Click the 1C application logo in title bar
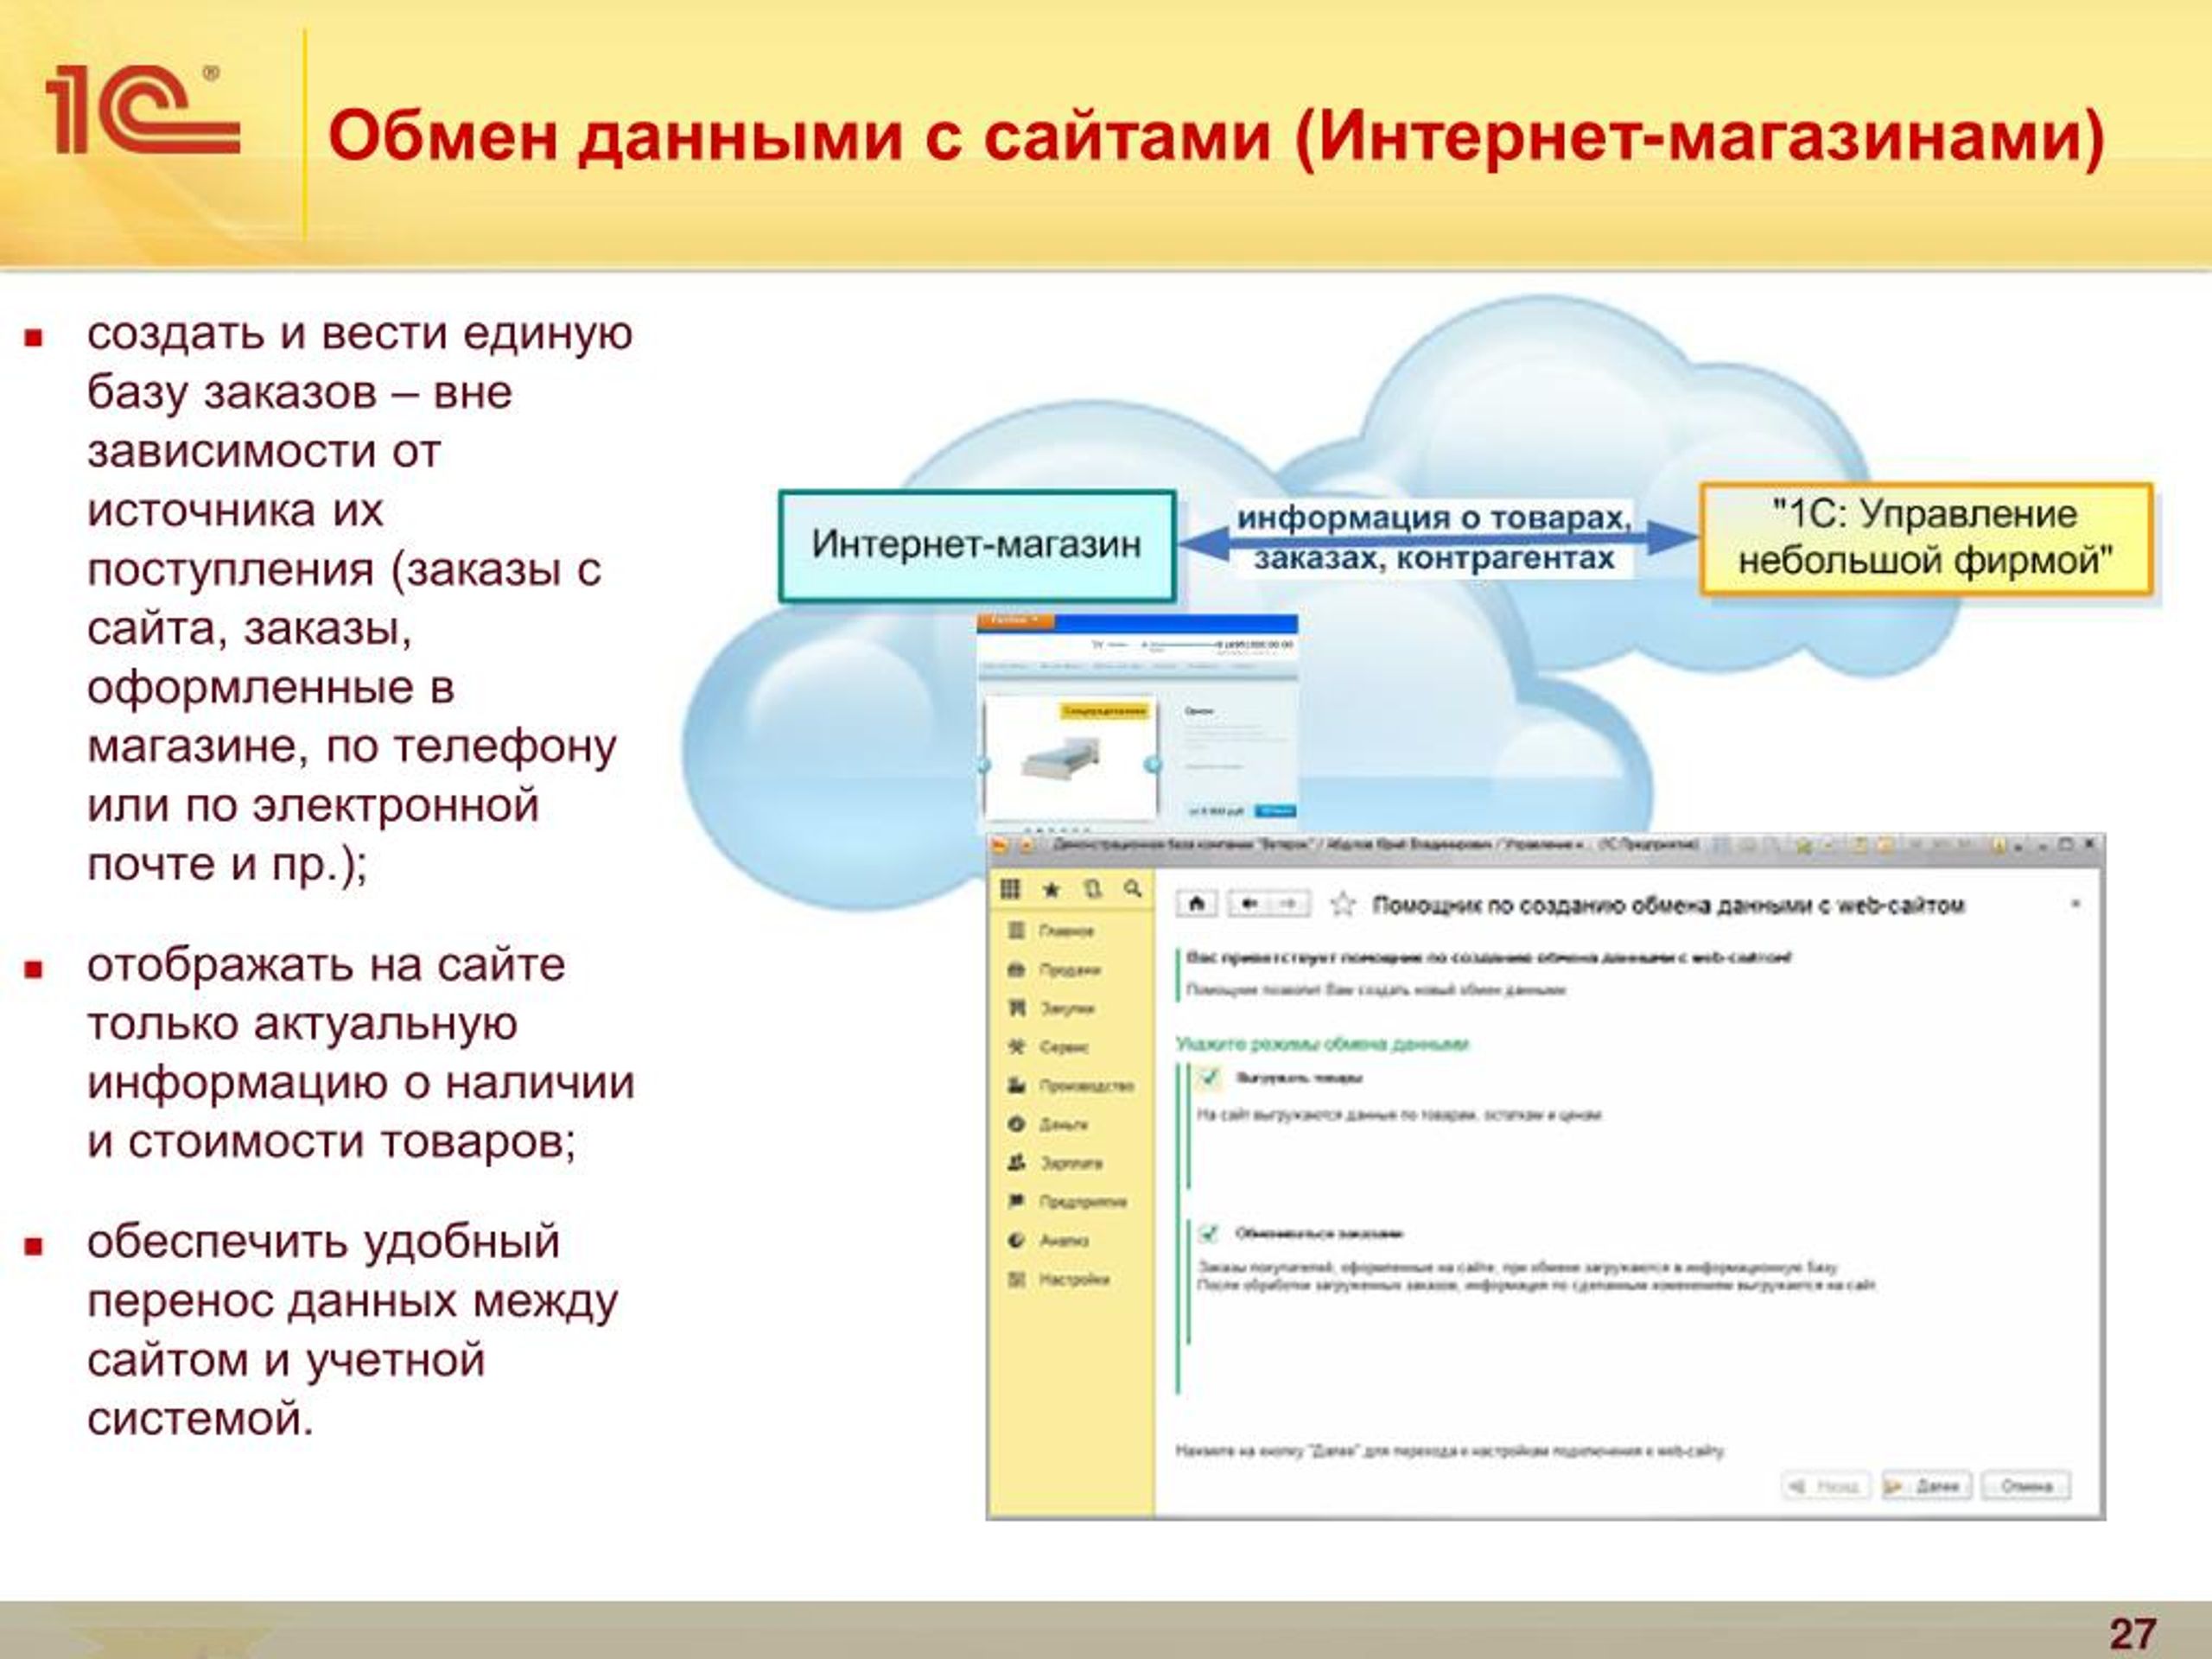This screenshot has width=2212, height=1659. (x=1000, y=846)
